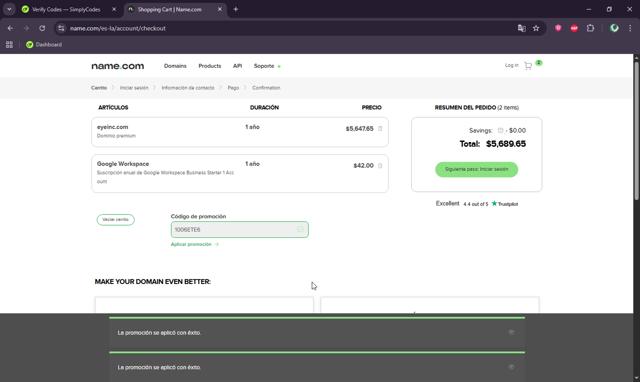Clear the promo code field icon
This screenshot has height=382, width=640.
pyautogui.click(x=300, y=229)
